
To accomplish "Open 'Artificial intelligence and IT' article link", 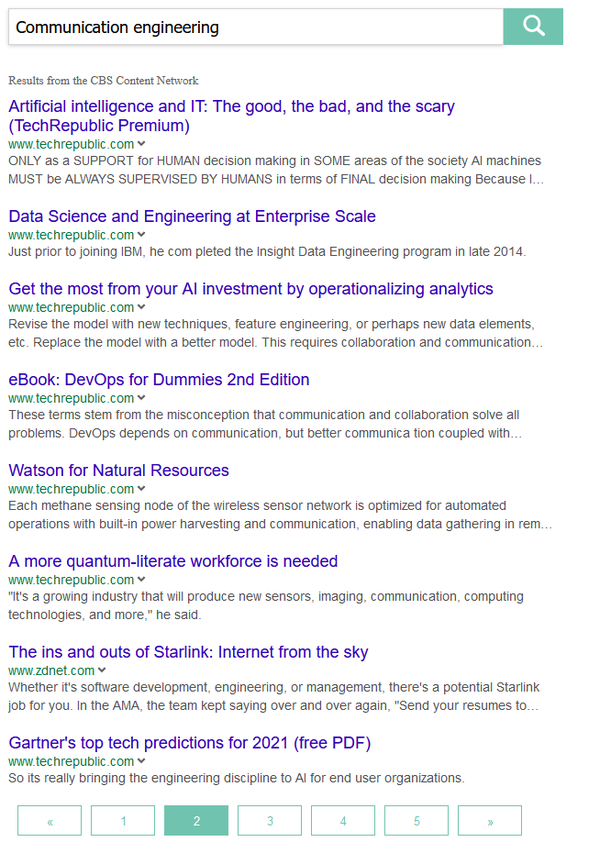I will (x=231, y=106).
